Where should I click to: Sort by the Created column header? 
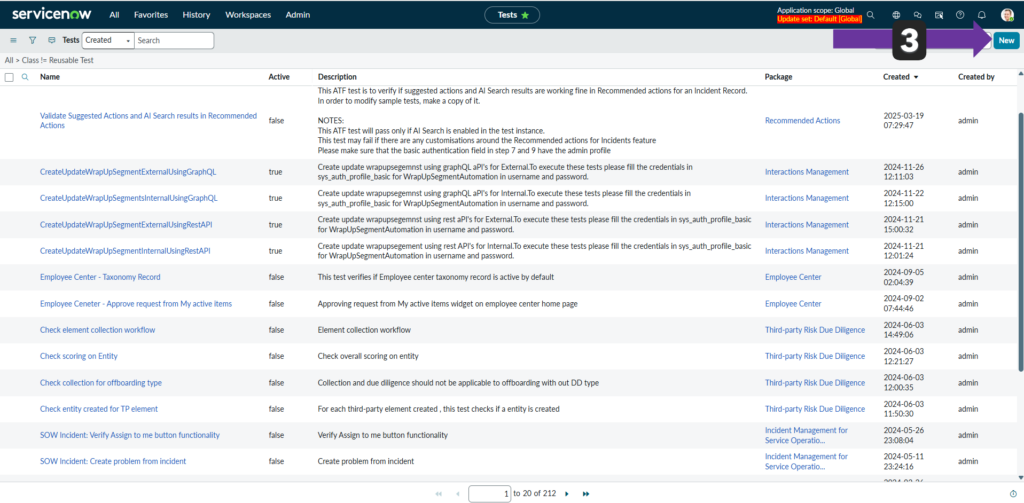[x=896, y=77]
